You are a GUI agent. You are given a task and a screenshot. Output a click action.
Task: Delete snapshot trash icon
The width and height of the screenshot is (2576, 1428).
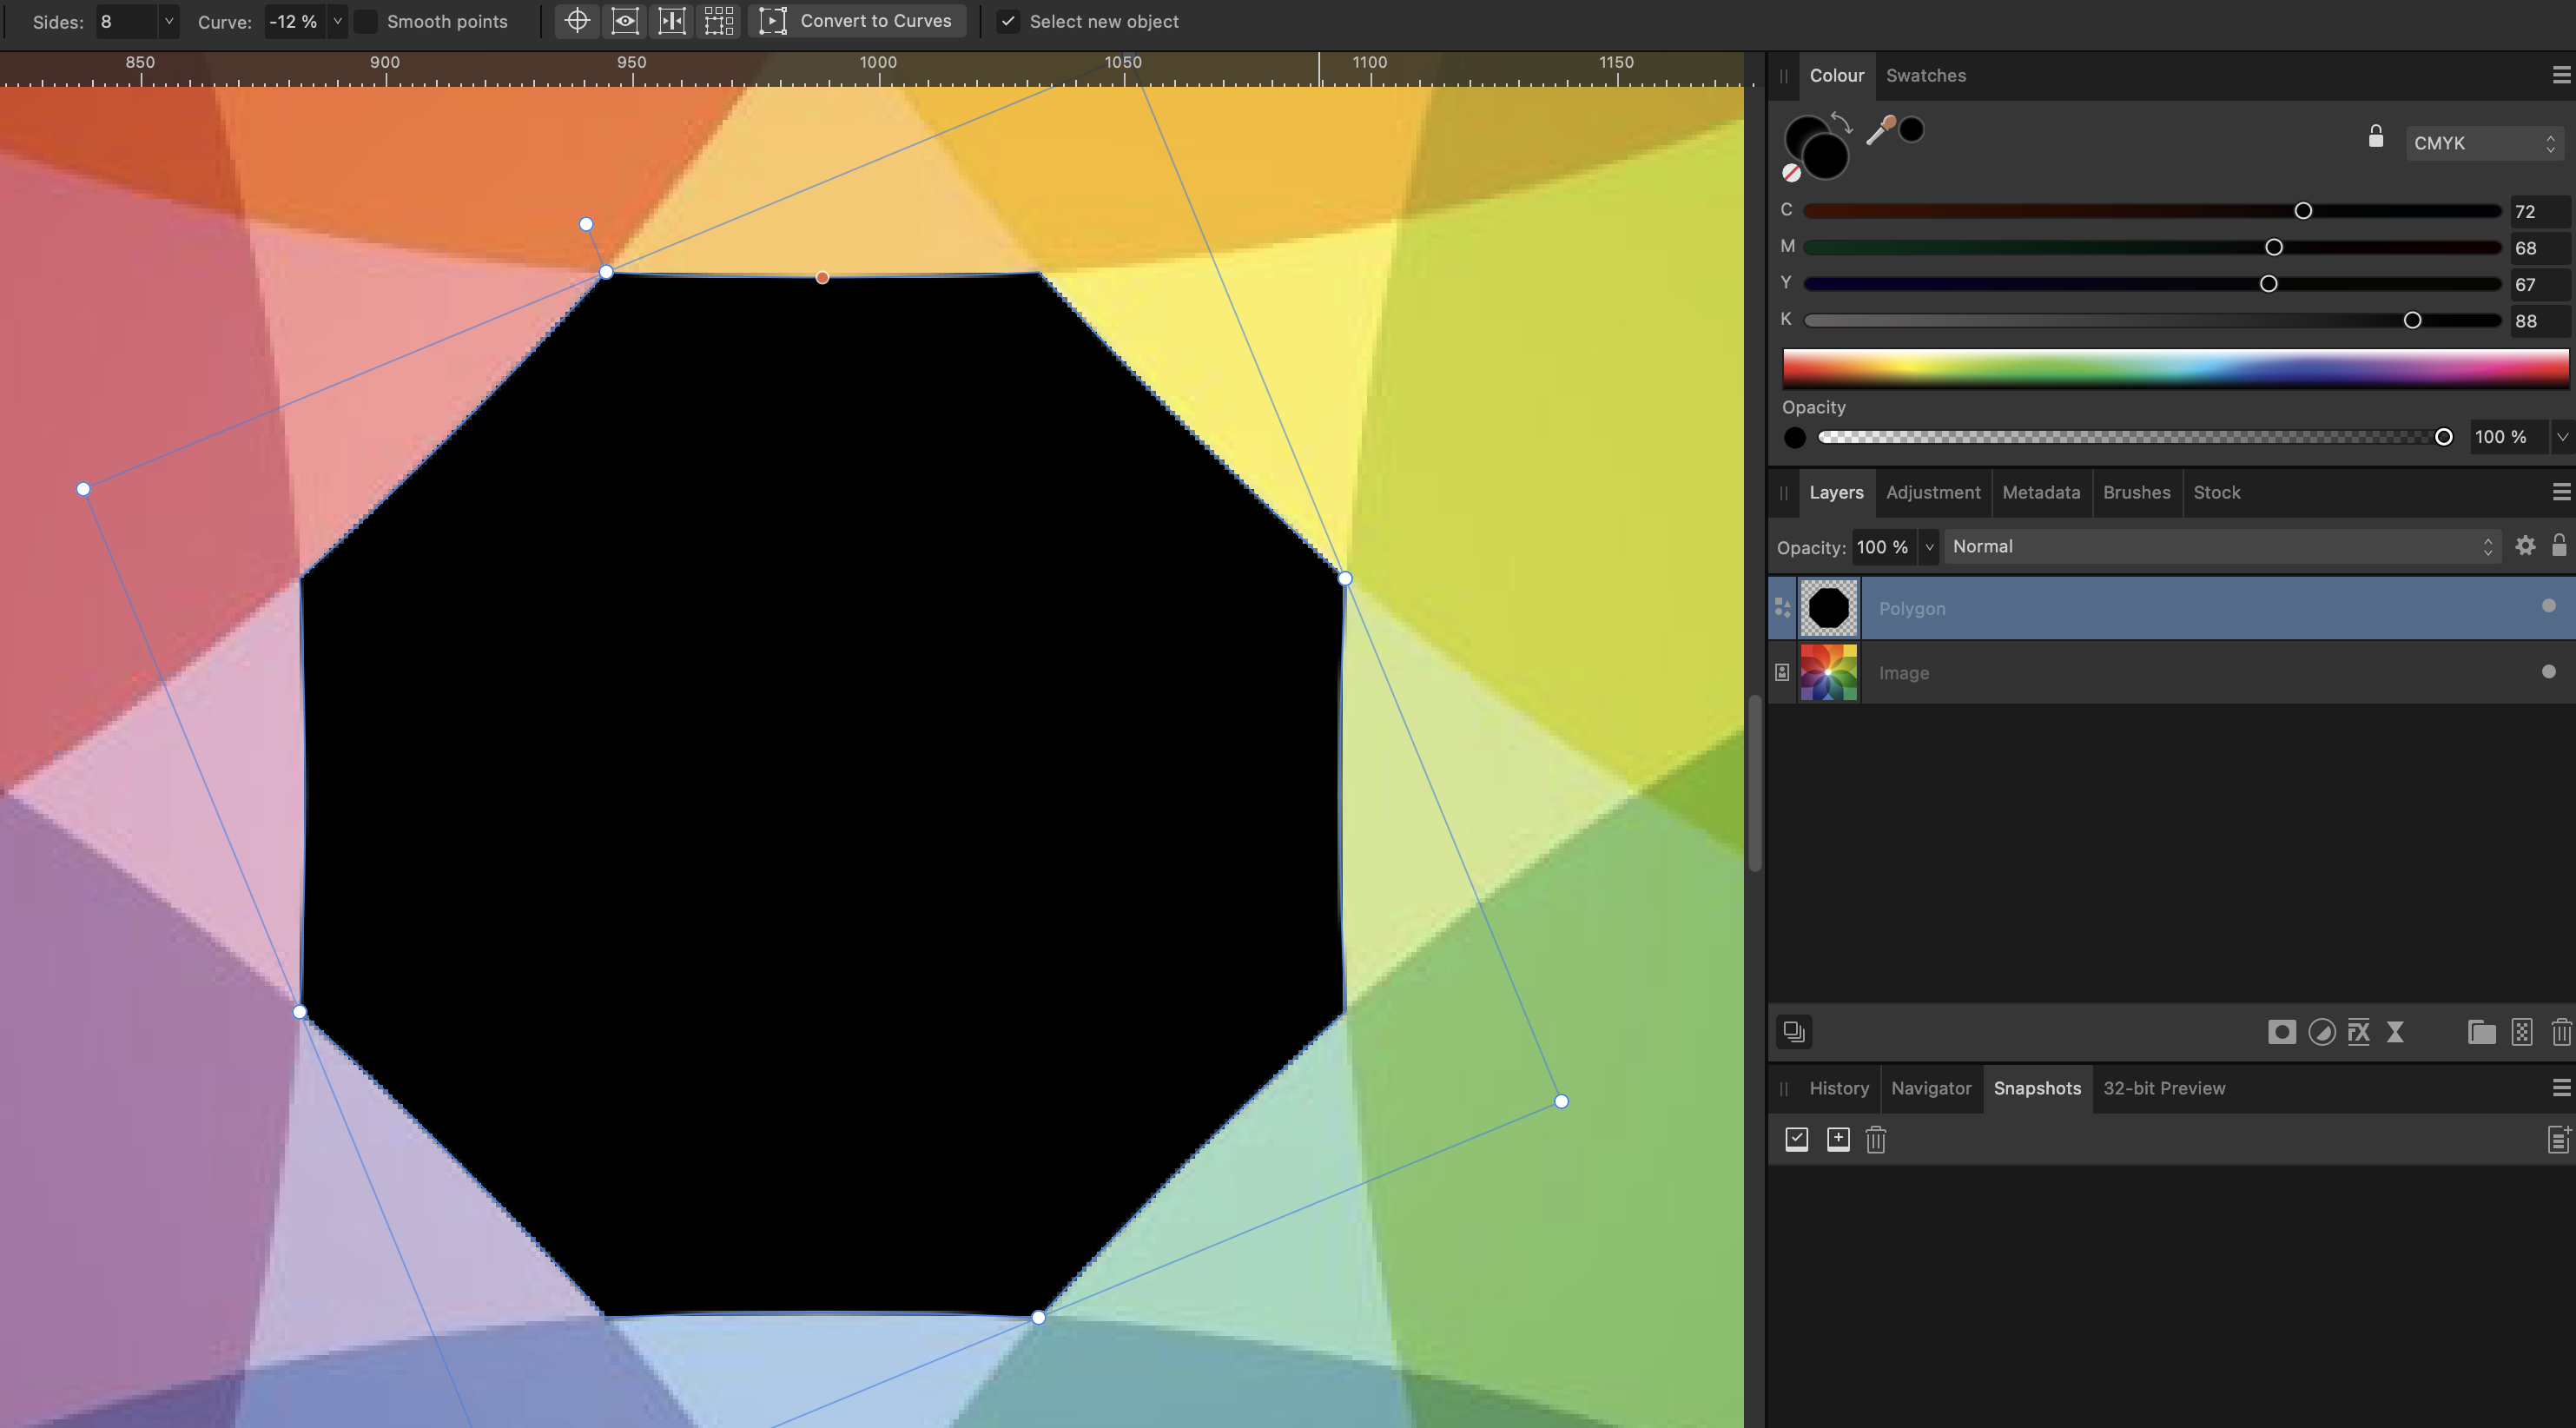1875,1140
